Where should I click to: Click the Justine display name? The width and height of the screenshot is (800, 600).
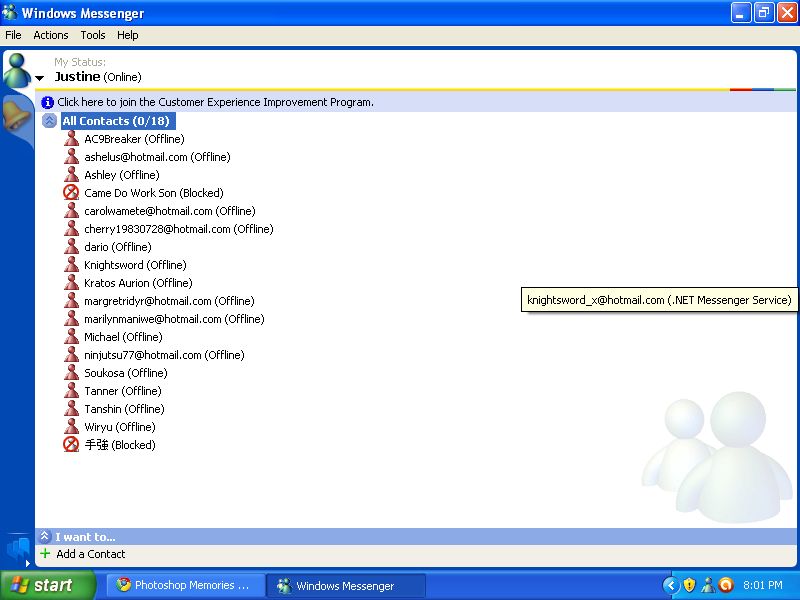pyautogui.click(x=78, y=77)
